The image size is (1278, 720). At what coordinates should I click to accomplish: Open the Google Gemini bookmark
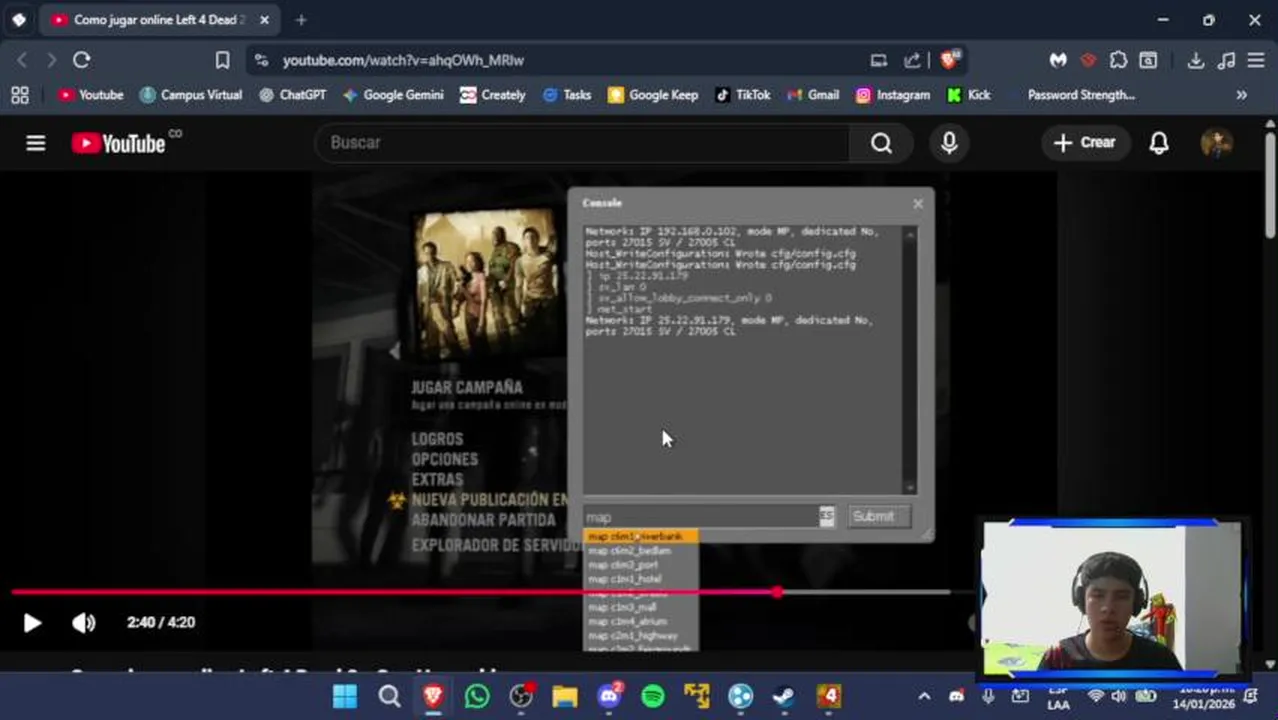392,95
